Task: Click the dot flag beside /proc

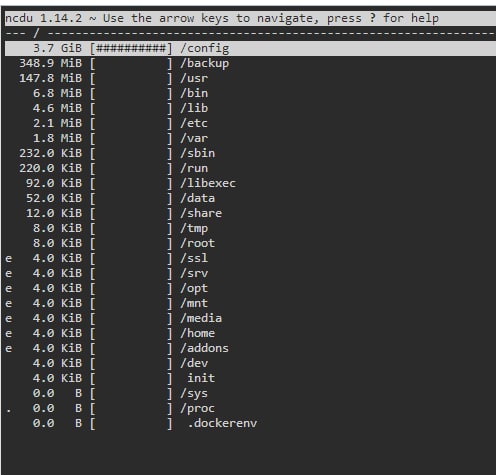Action: tap(9, 411)
